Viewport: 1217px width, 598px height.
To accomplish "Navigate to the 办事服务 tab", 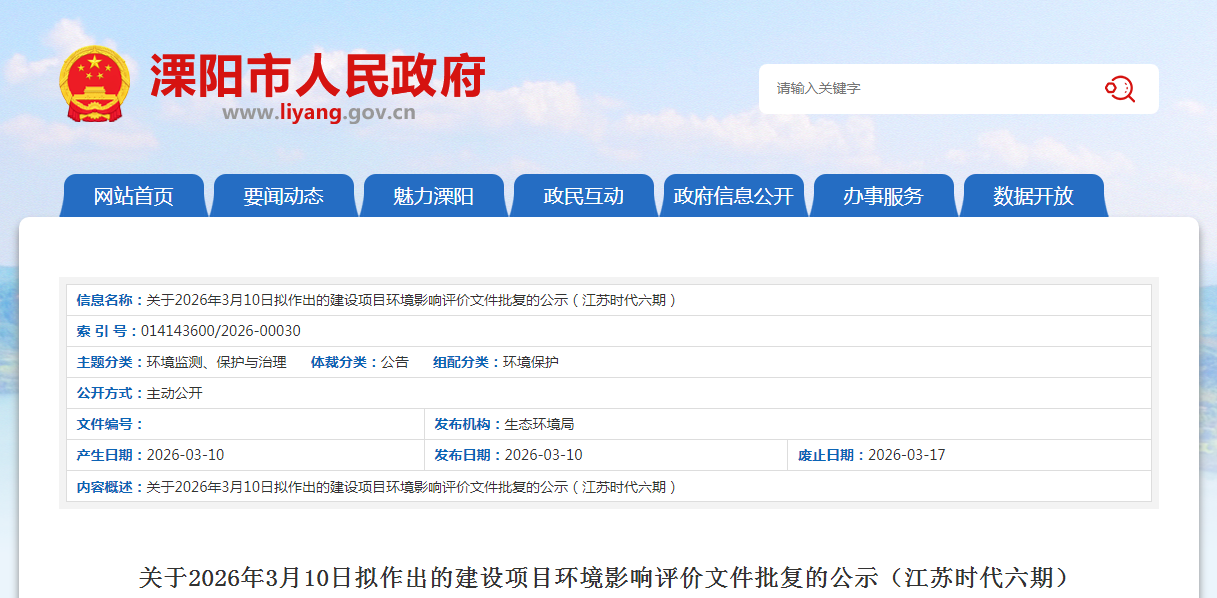I will click(x=883, y=196).
